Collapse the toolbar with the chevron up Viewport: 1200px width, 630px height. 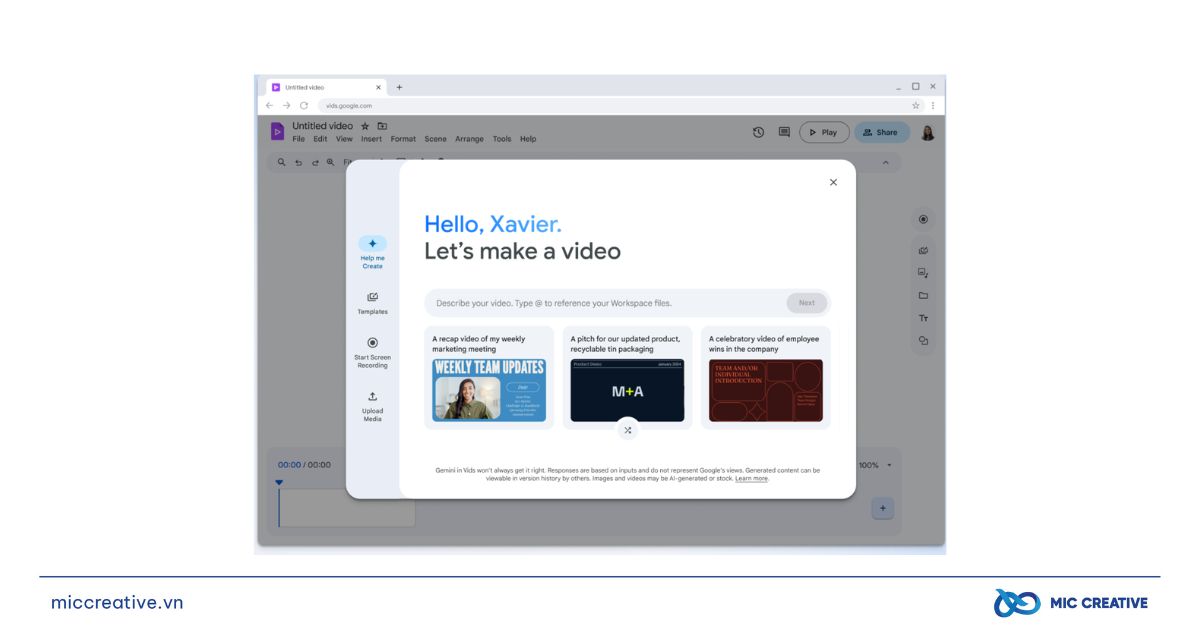point(885,162)
